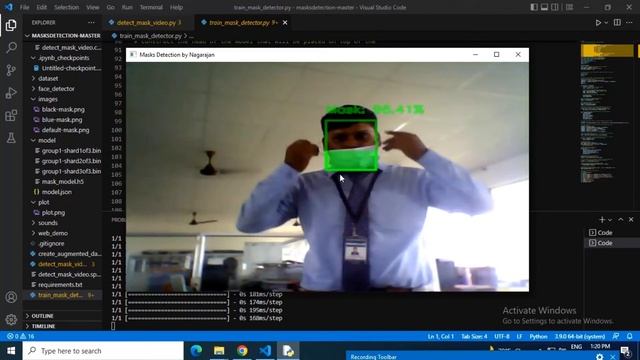Open the File menu
This screenshot has height=360, width=640.
point(24,7)
